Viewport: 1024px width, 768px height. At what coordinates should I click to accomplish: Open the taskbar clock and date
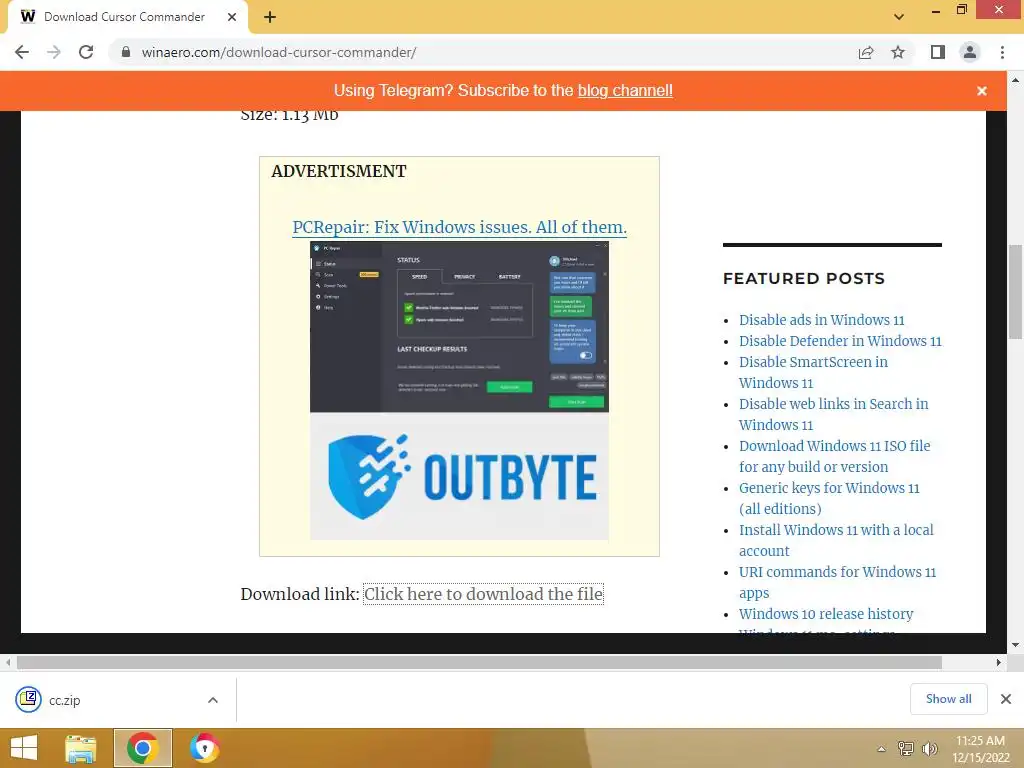coord(980,749)
